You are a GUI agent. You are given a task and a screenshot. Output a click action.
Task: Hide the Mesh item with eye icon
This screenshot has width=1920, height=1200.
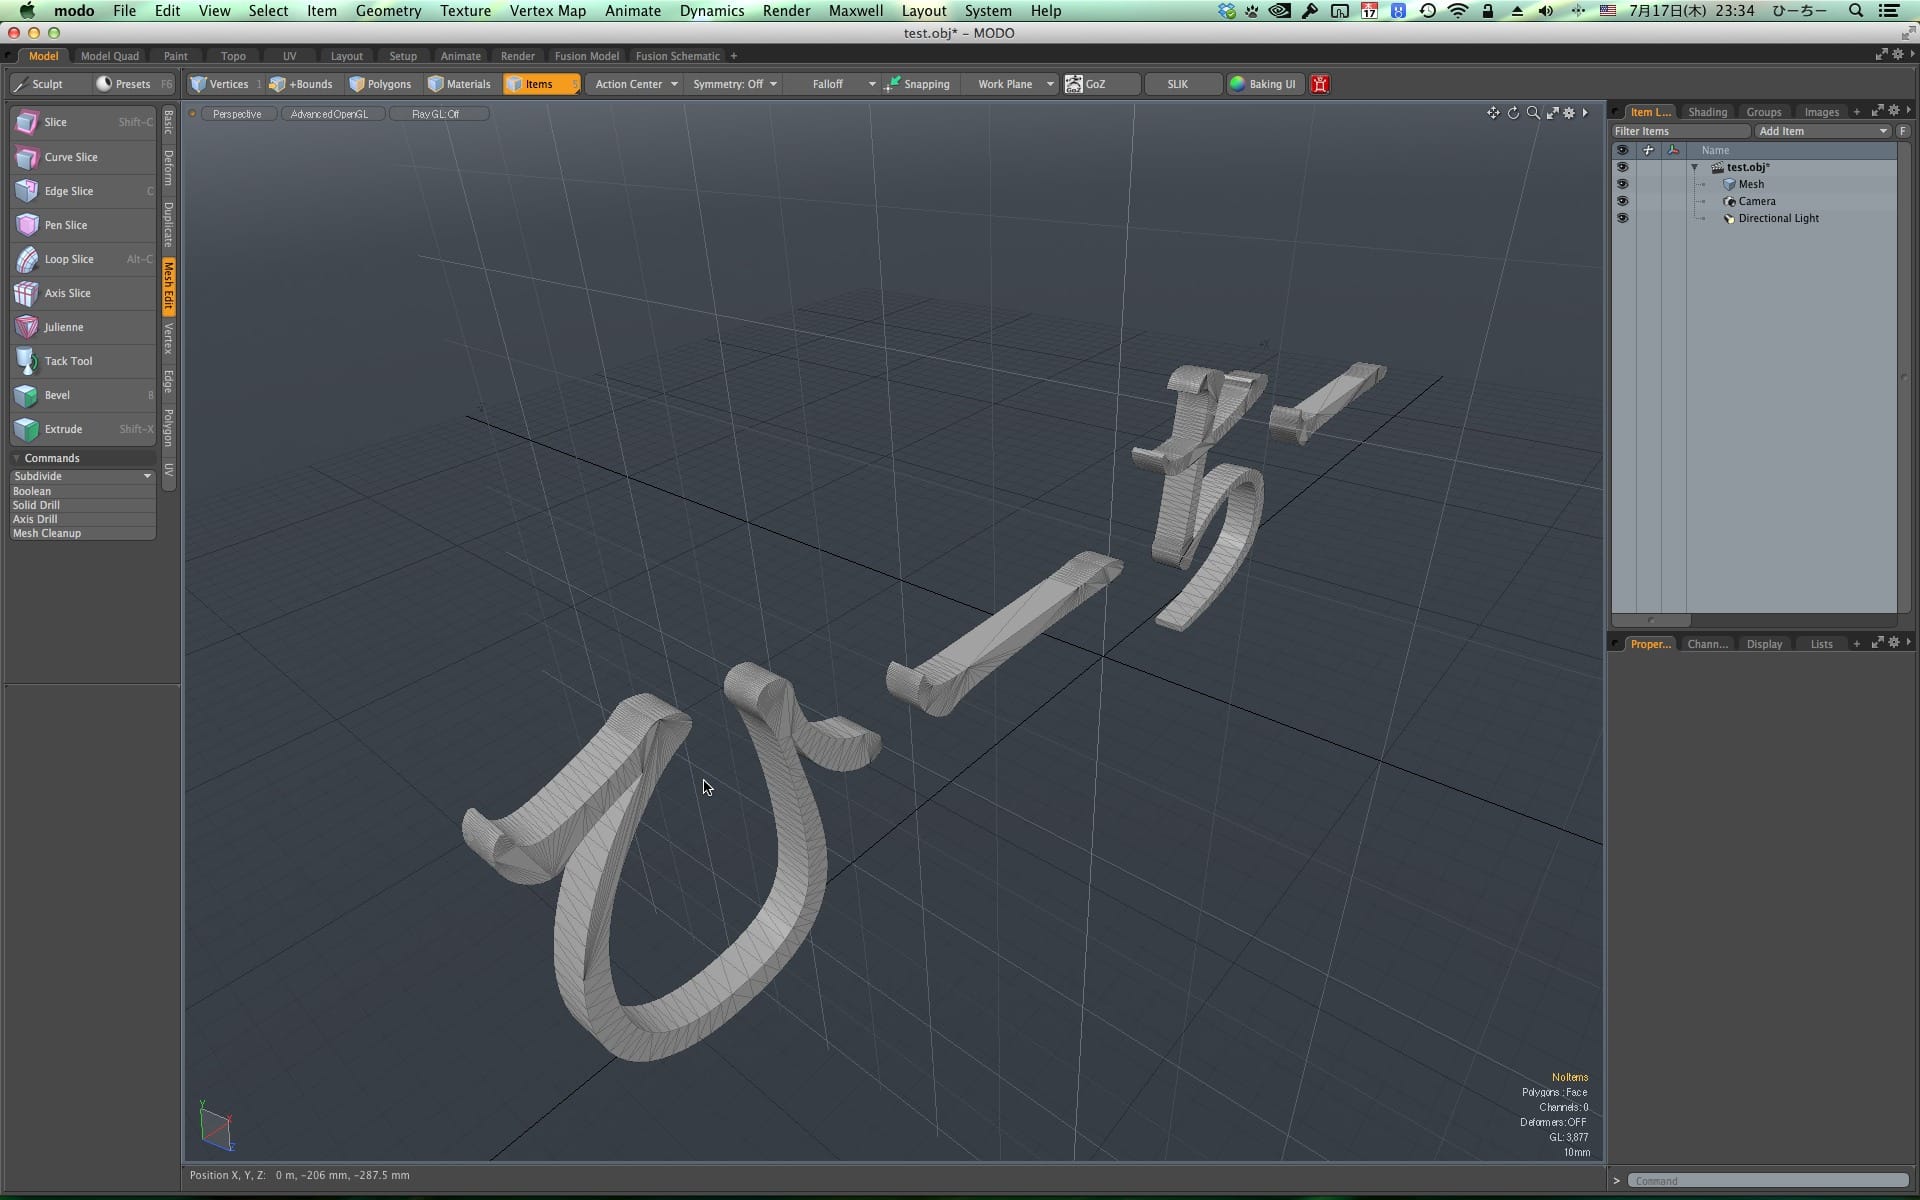pyautogui.click(x=1622, y=184)
